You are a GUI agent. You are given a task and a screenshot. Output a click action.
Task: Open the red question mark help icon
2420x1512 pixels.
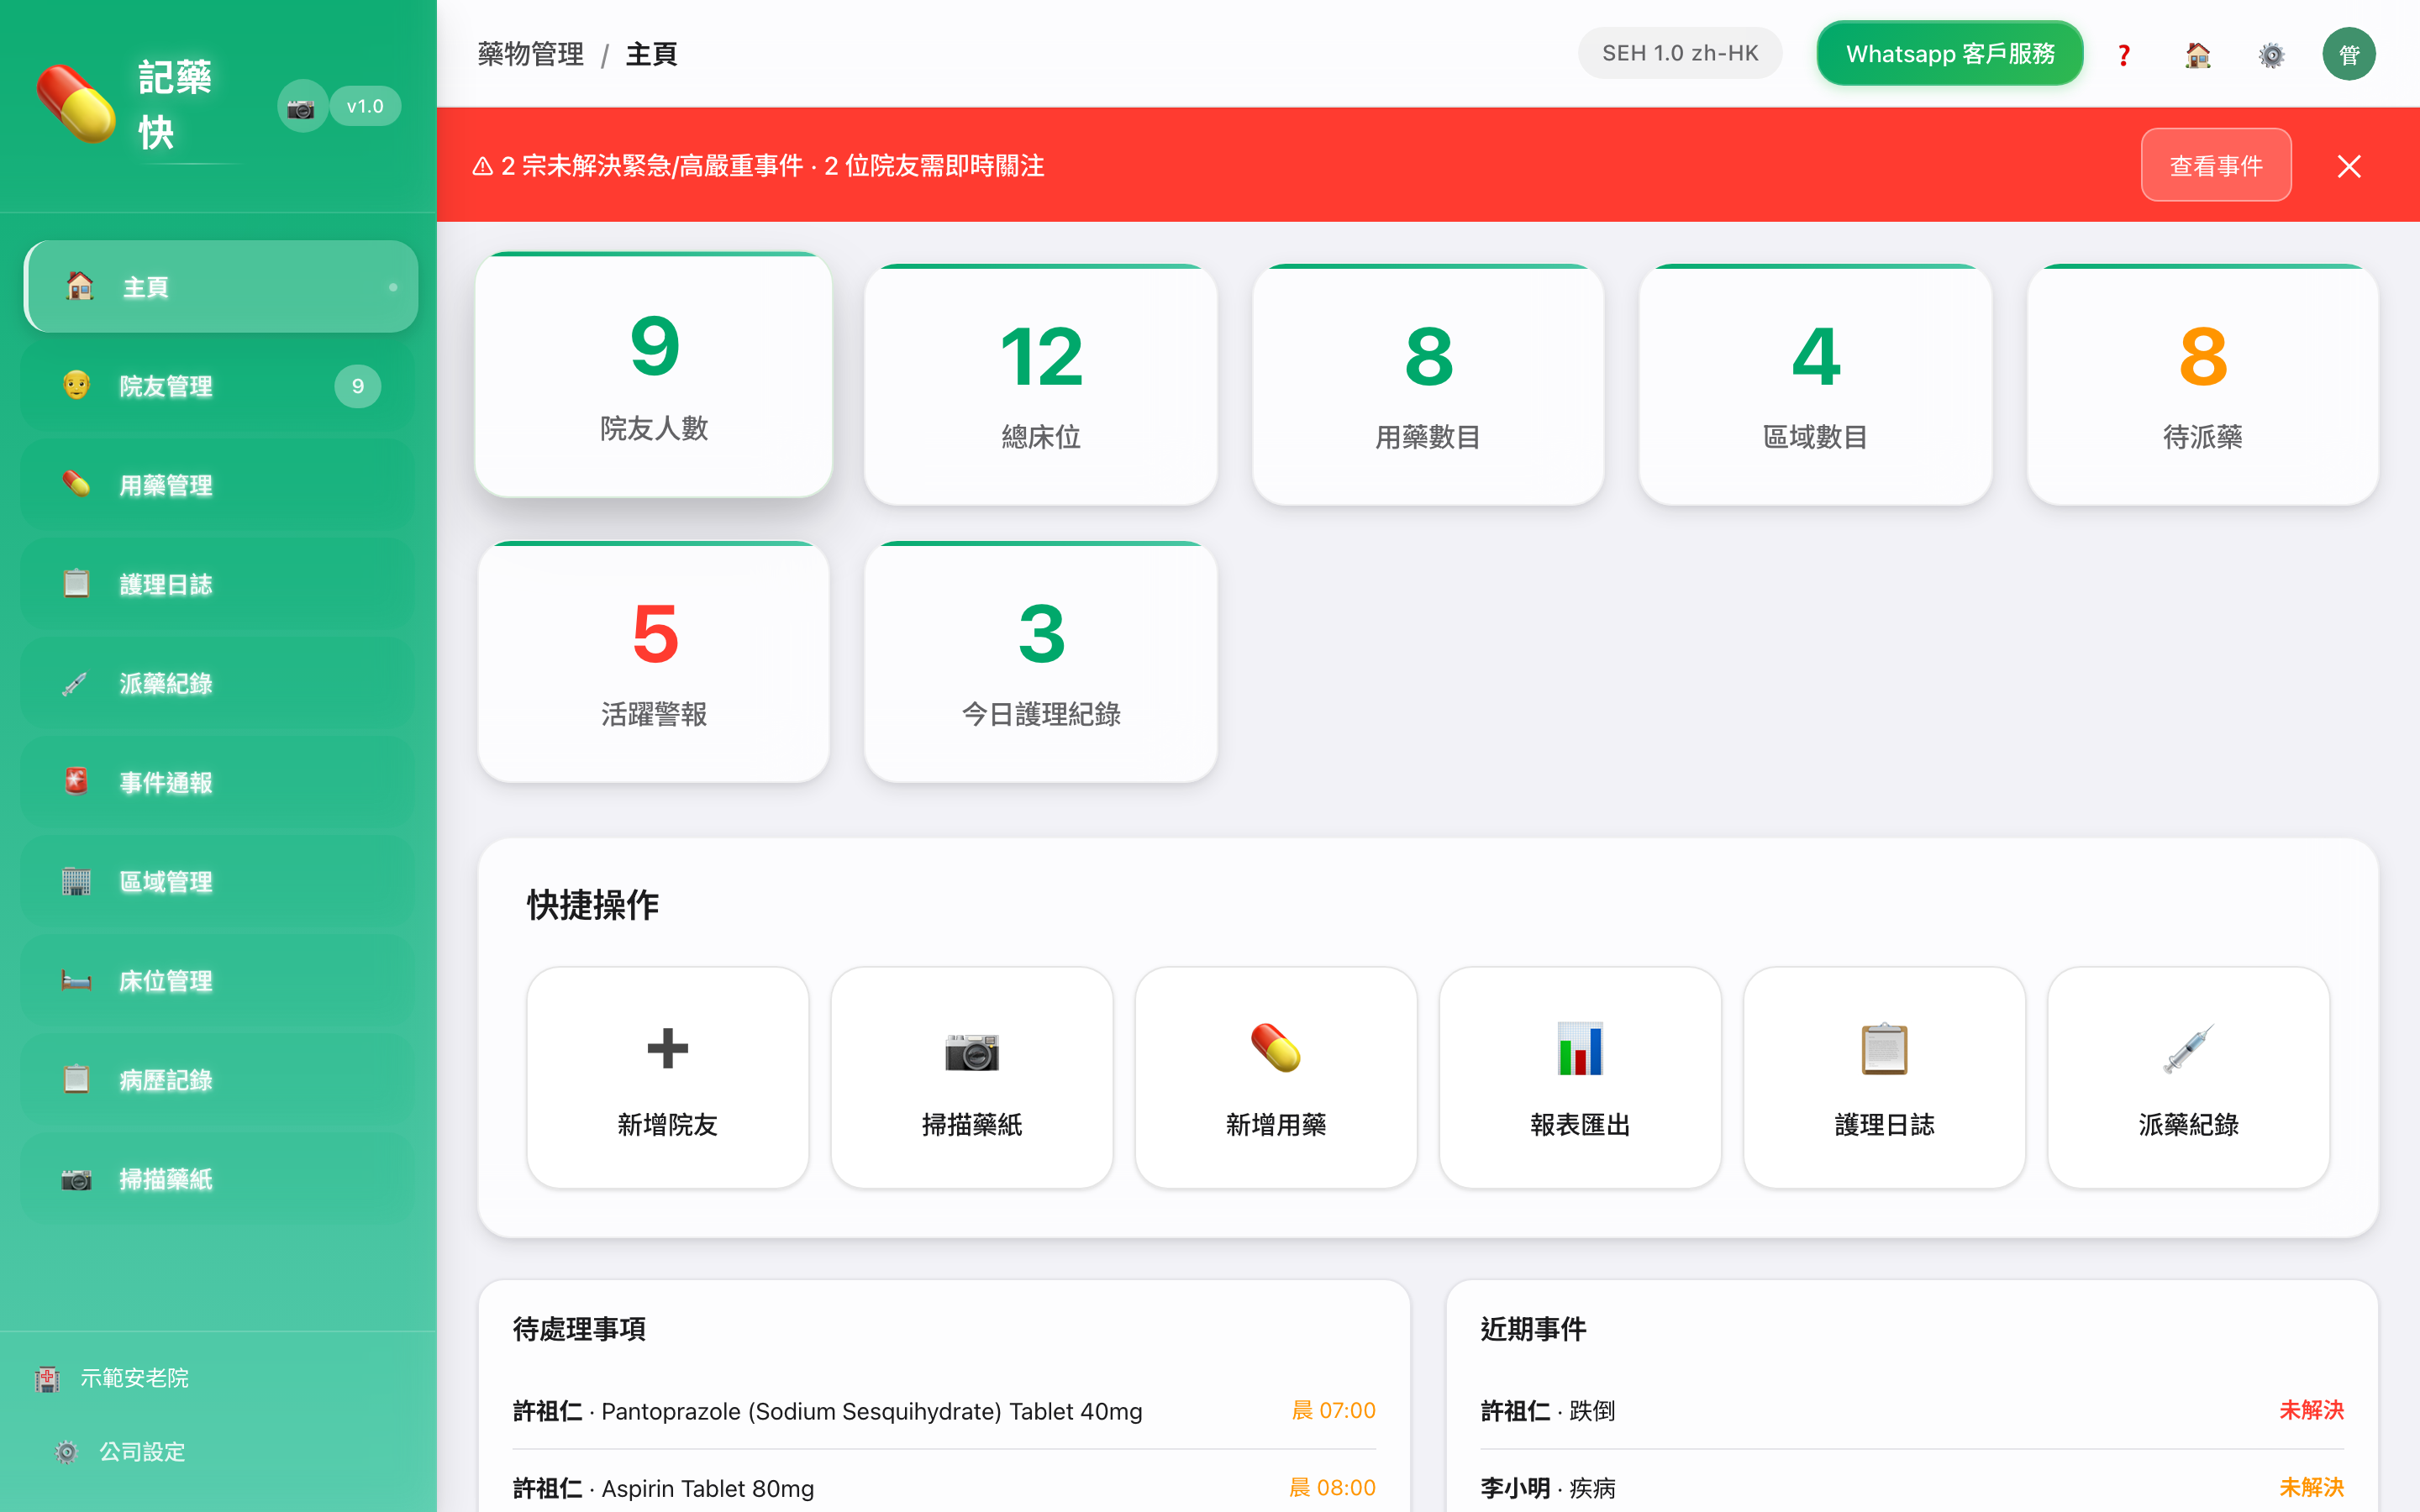[2124, 55]
